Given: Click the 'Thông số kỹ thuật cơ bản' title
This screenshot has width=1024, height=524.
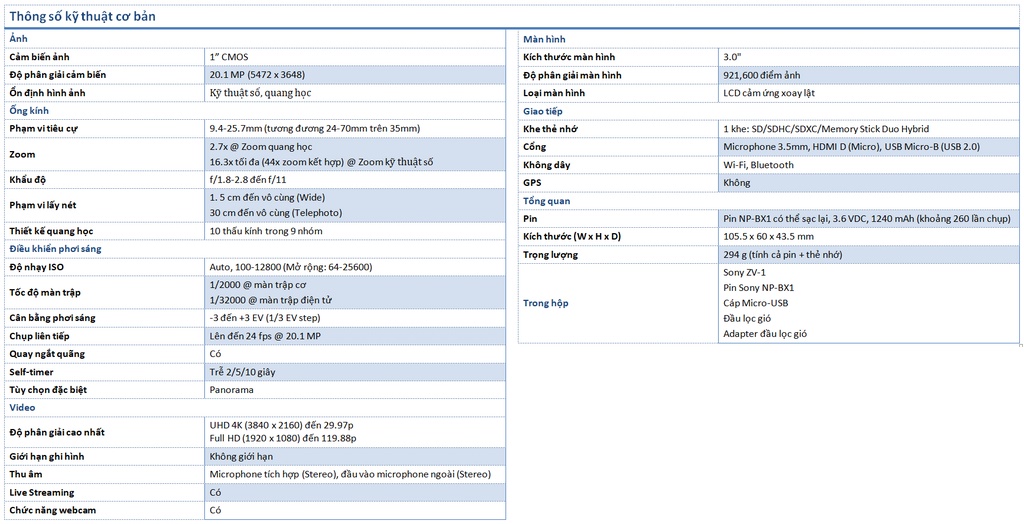Looking at the screenshot, I should coord(82,16).
